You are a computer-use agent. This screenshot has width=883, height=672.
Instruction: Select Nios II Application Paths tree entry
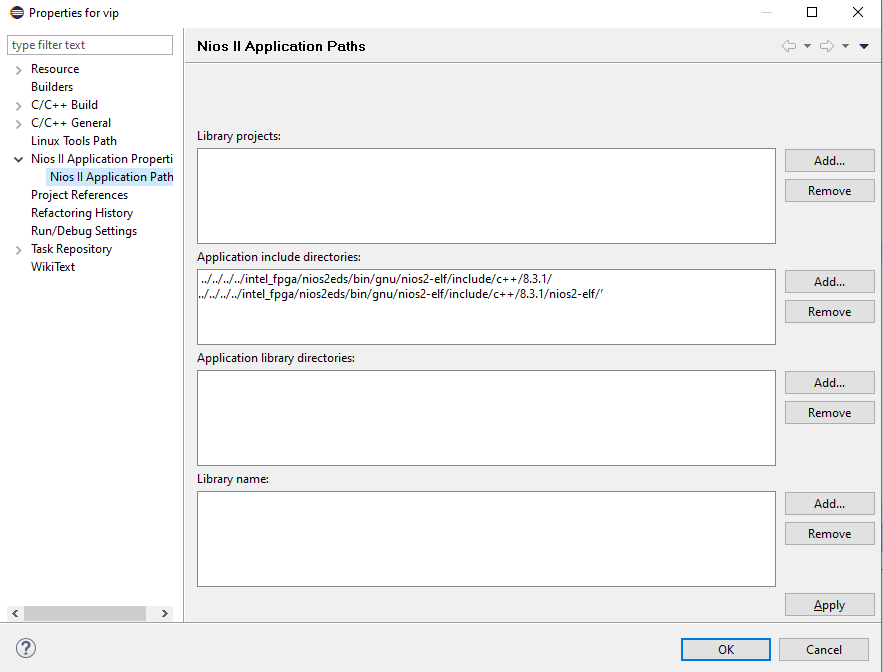coord(111,177)
